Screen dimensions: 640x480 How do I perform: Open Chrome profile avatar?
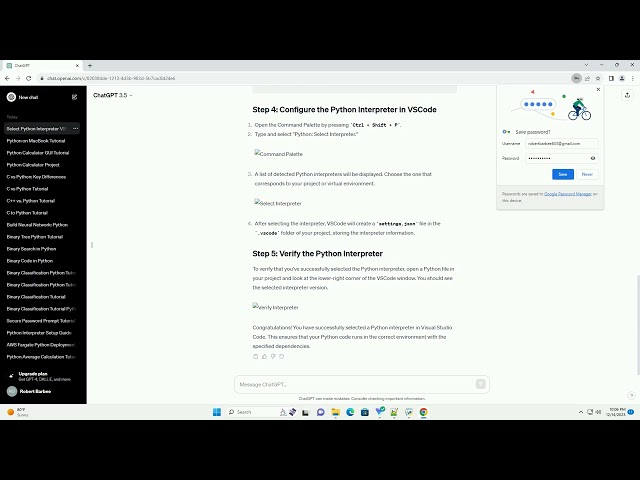click(x=622, y=78)
